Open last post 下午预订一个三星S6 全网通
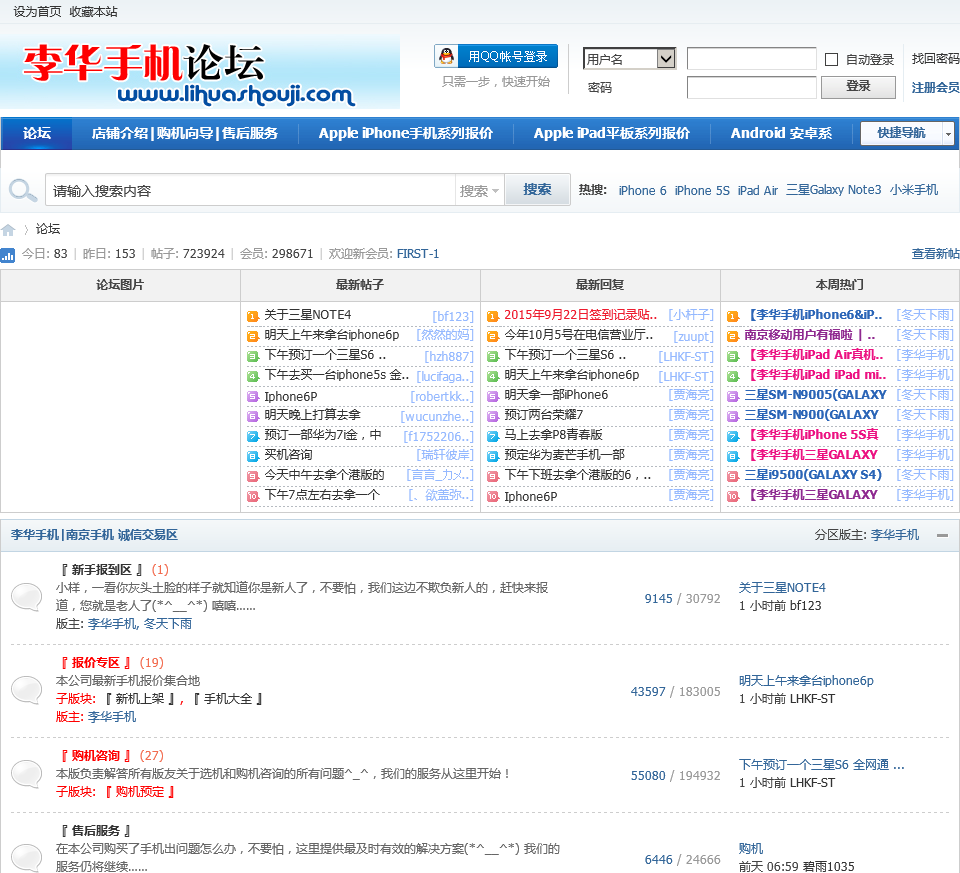This screenshot has width=960, height=873. point(821,765)
